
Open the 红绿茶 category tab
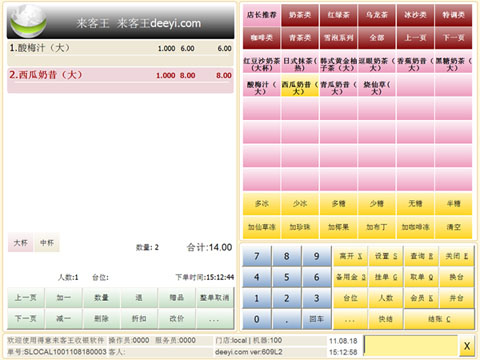pyautogui.click(x=338, y=15)
